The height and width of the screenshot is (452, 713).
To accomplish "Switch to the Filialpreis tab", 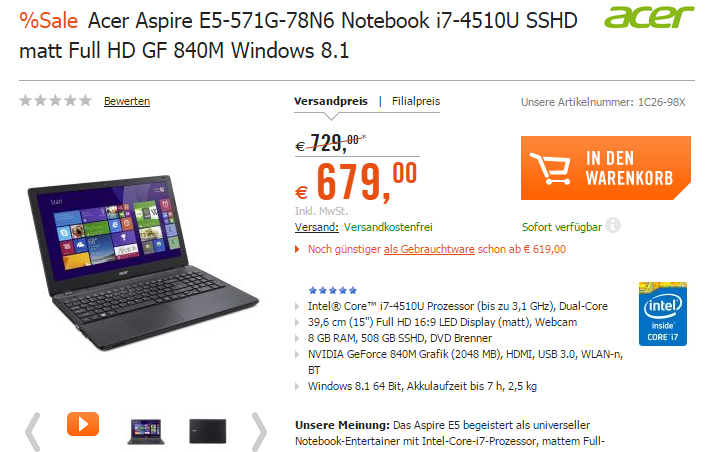I will pos(416,101).
